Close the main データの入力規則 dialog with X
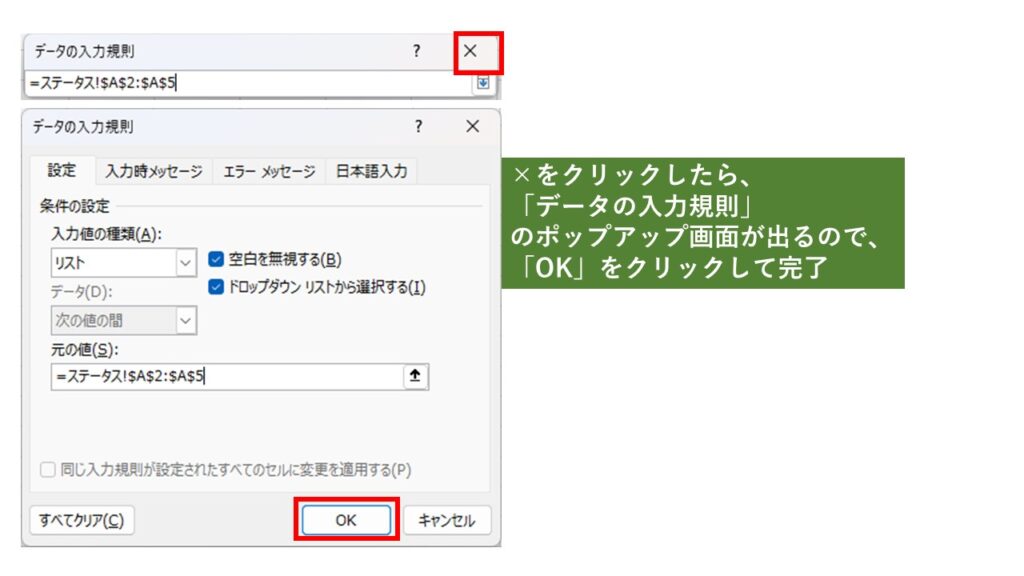Screen dimensions: 1024x576 tap(472, 127)
